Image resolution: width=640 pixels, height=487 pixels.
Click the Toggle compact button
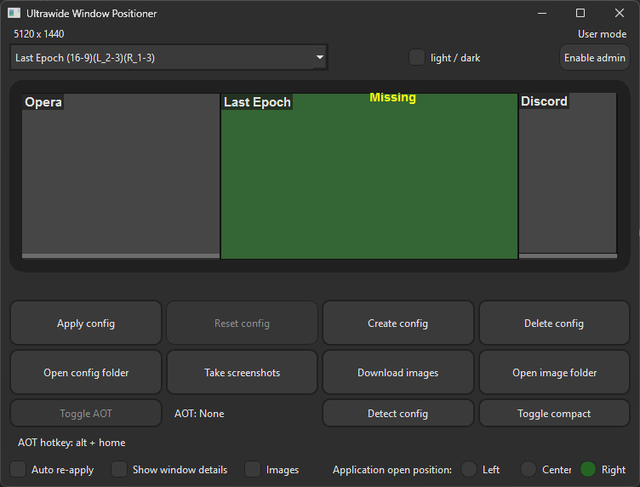pos(554,413)
